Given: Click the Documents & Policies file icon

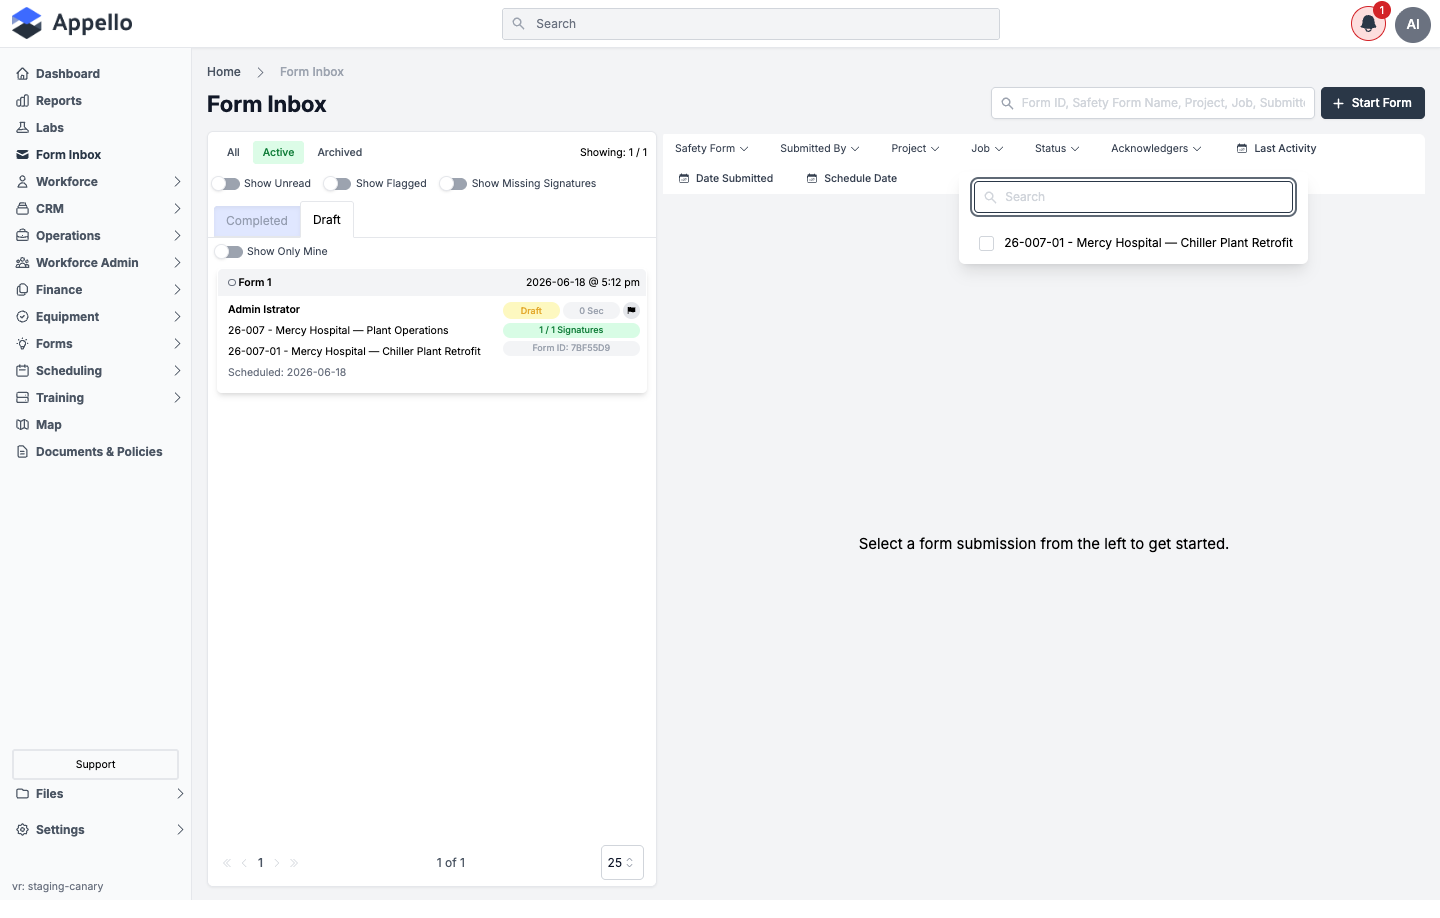Looking at the screenshot, I should (x=22, y=452).
